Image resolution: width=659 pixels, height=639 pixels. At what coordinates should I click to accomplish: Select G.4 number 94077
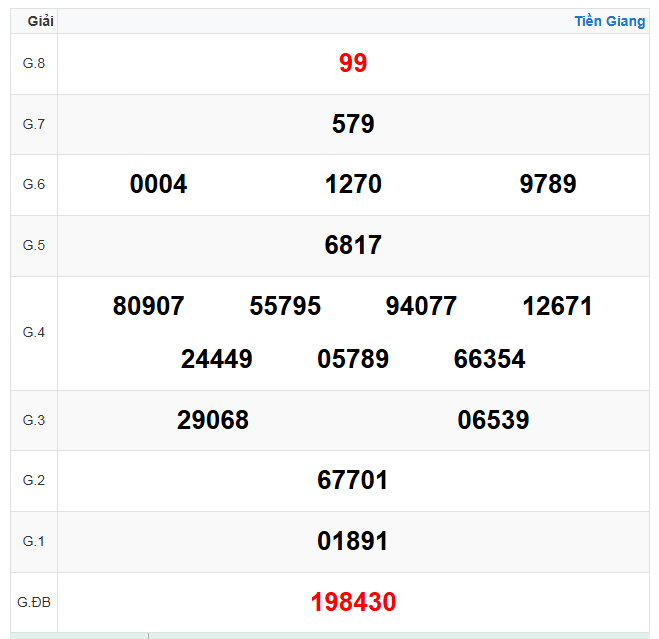(421, 307)
